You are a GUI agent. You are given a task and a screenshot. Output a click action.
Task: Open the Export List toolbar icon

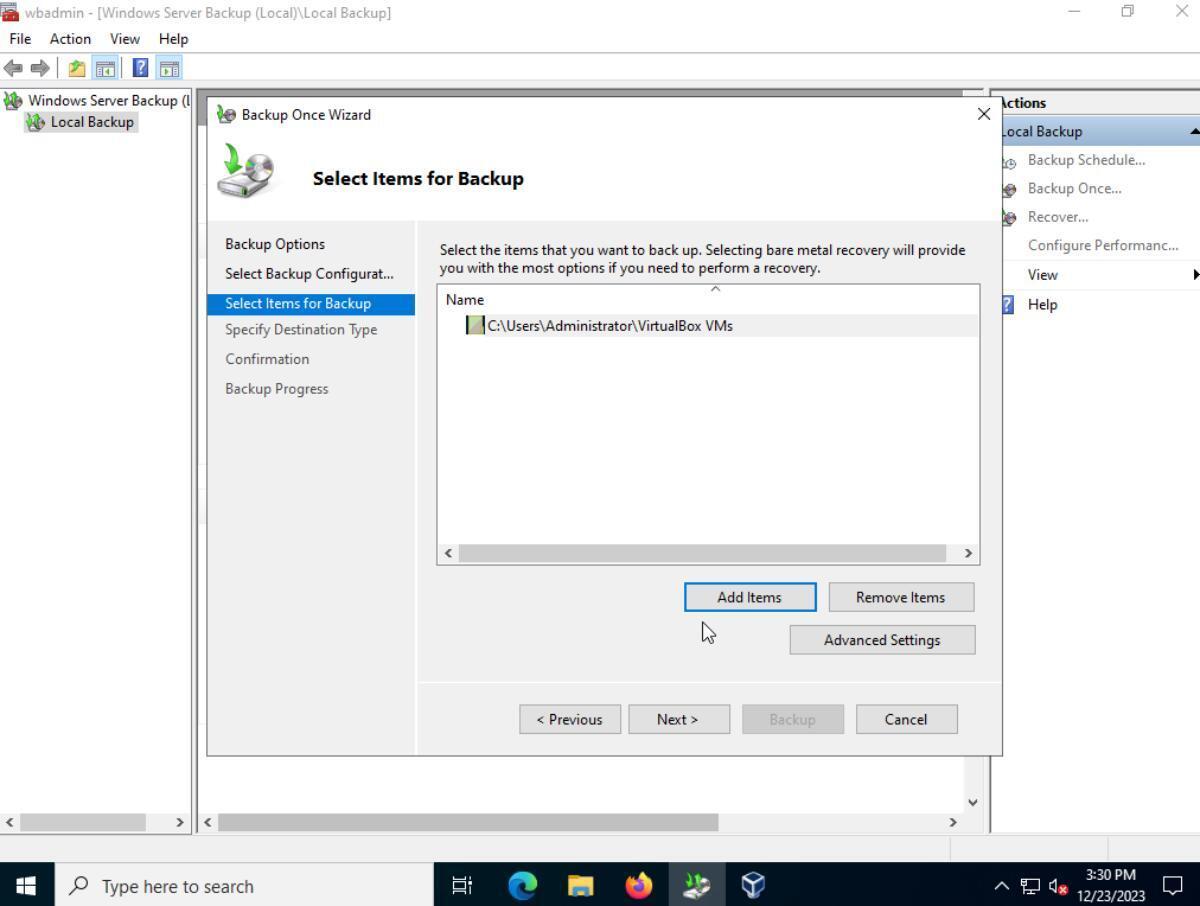[x=75, y=67]
